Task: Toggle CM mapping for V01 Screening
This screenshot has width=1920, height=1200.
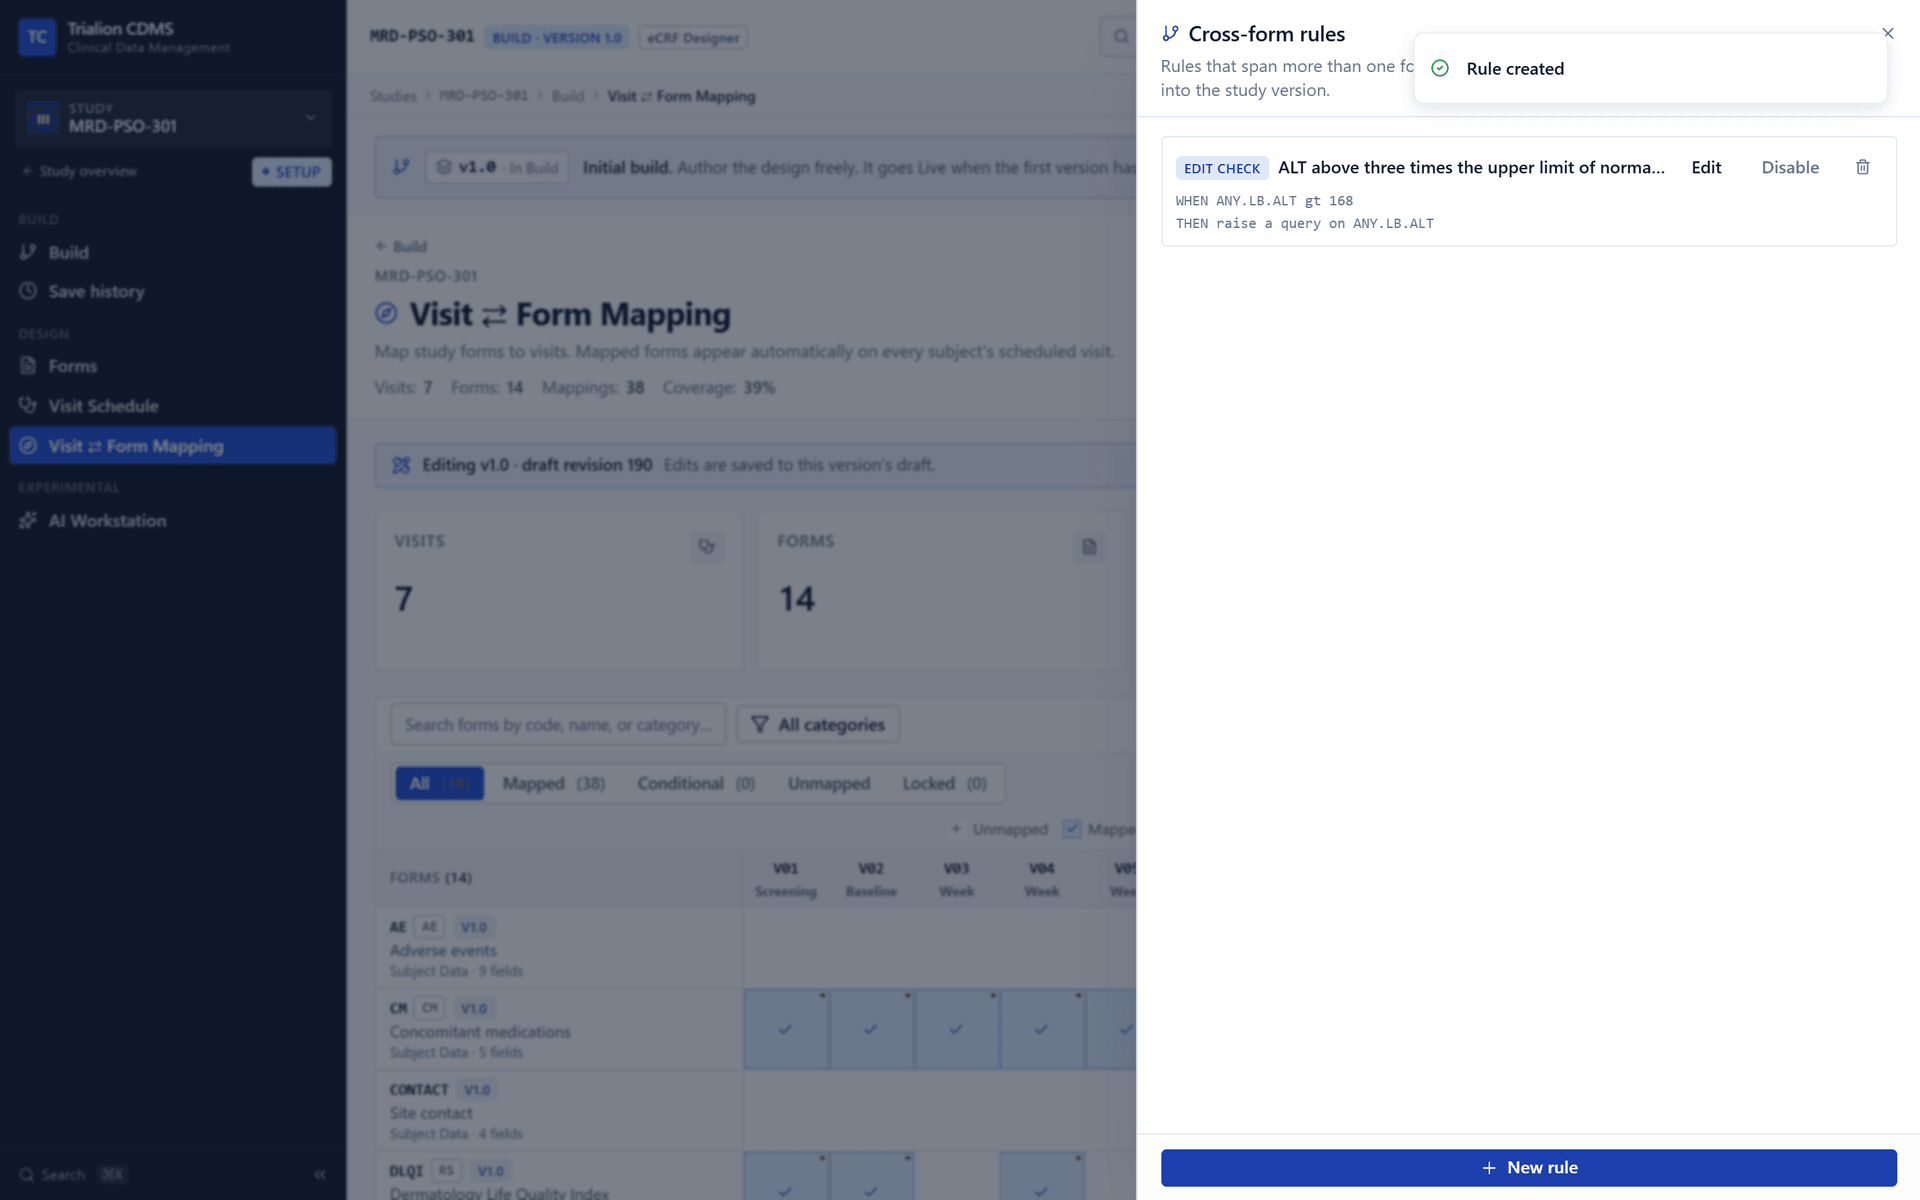Action: 786,1029
